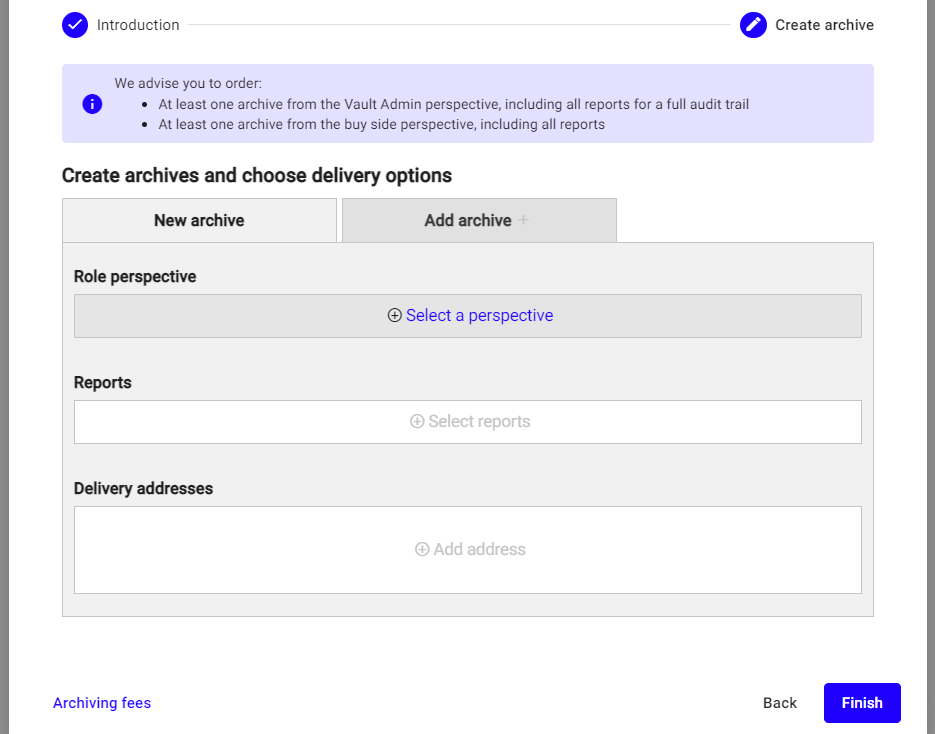This screenshot has height=734, width=935.
Task: Click the info icon in the advice banner
Action: (92, 104)
